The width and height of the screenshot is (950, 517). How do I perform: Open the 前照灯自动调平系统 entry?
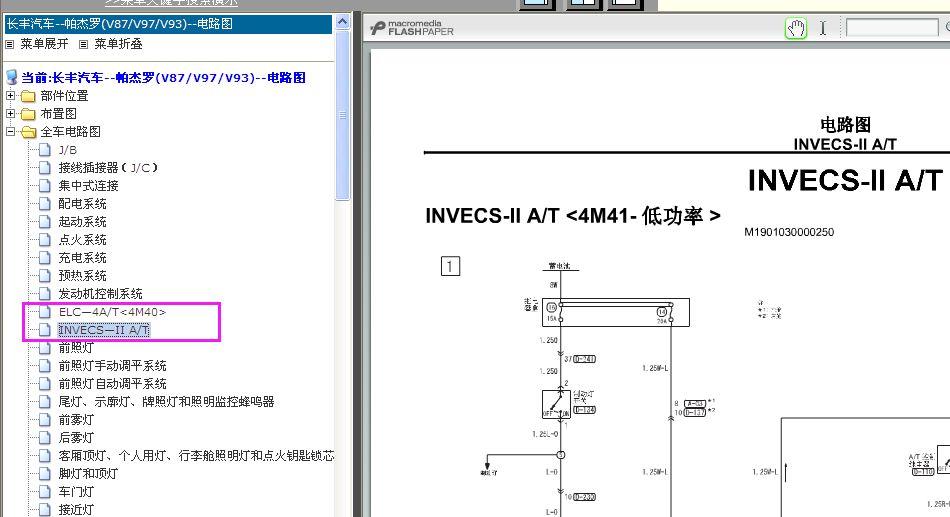112,384
